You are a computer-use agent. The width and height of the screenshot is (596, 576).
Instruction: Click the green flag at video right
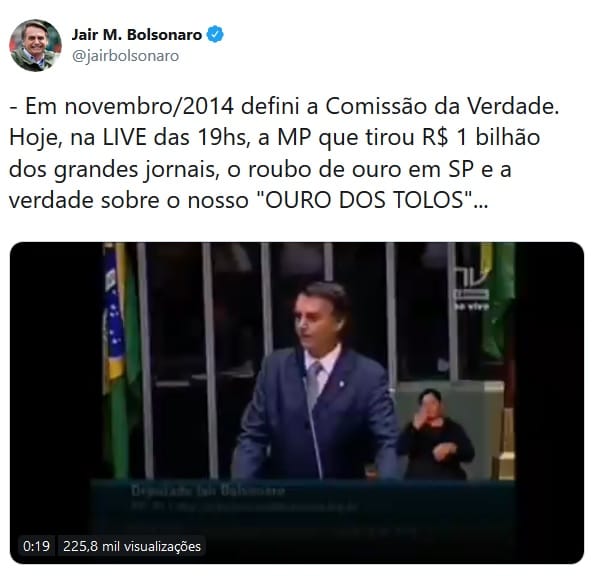coord(498,300)
